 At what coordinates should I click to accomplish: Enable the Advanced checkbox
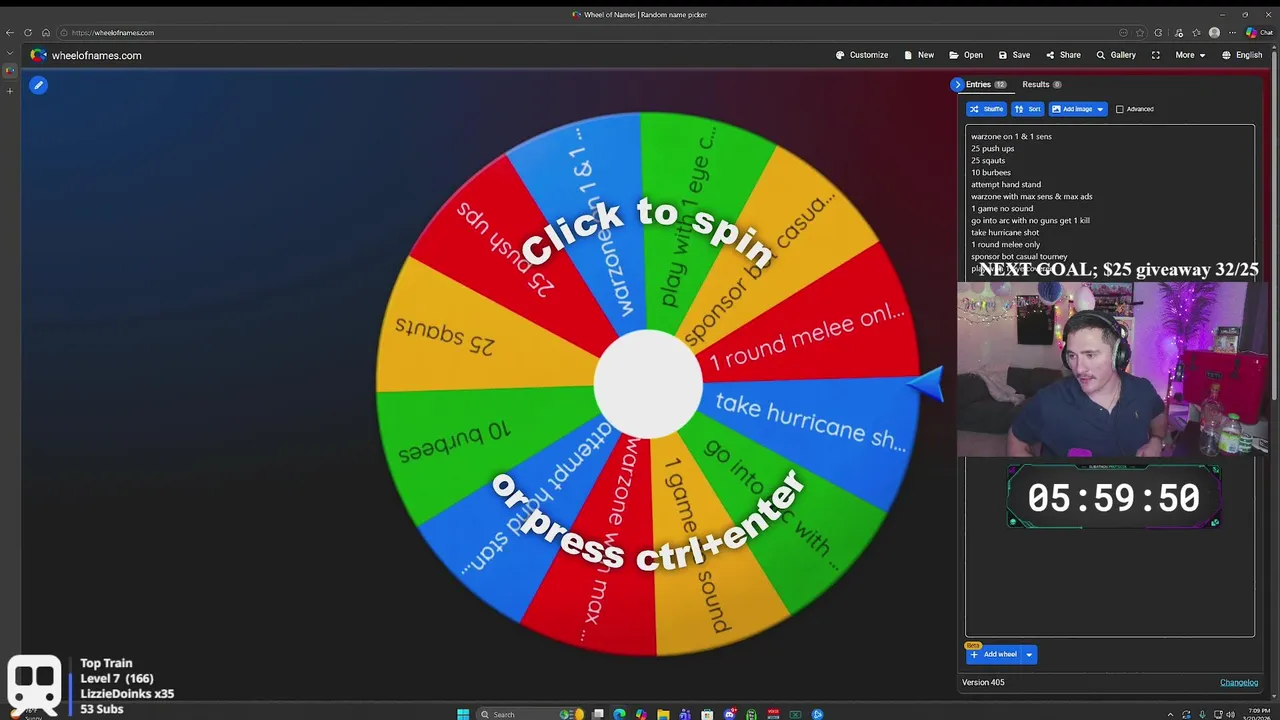pyautogui.click(x=1120, y=109)
